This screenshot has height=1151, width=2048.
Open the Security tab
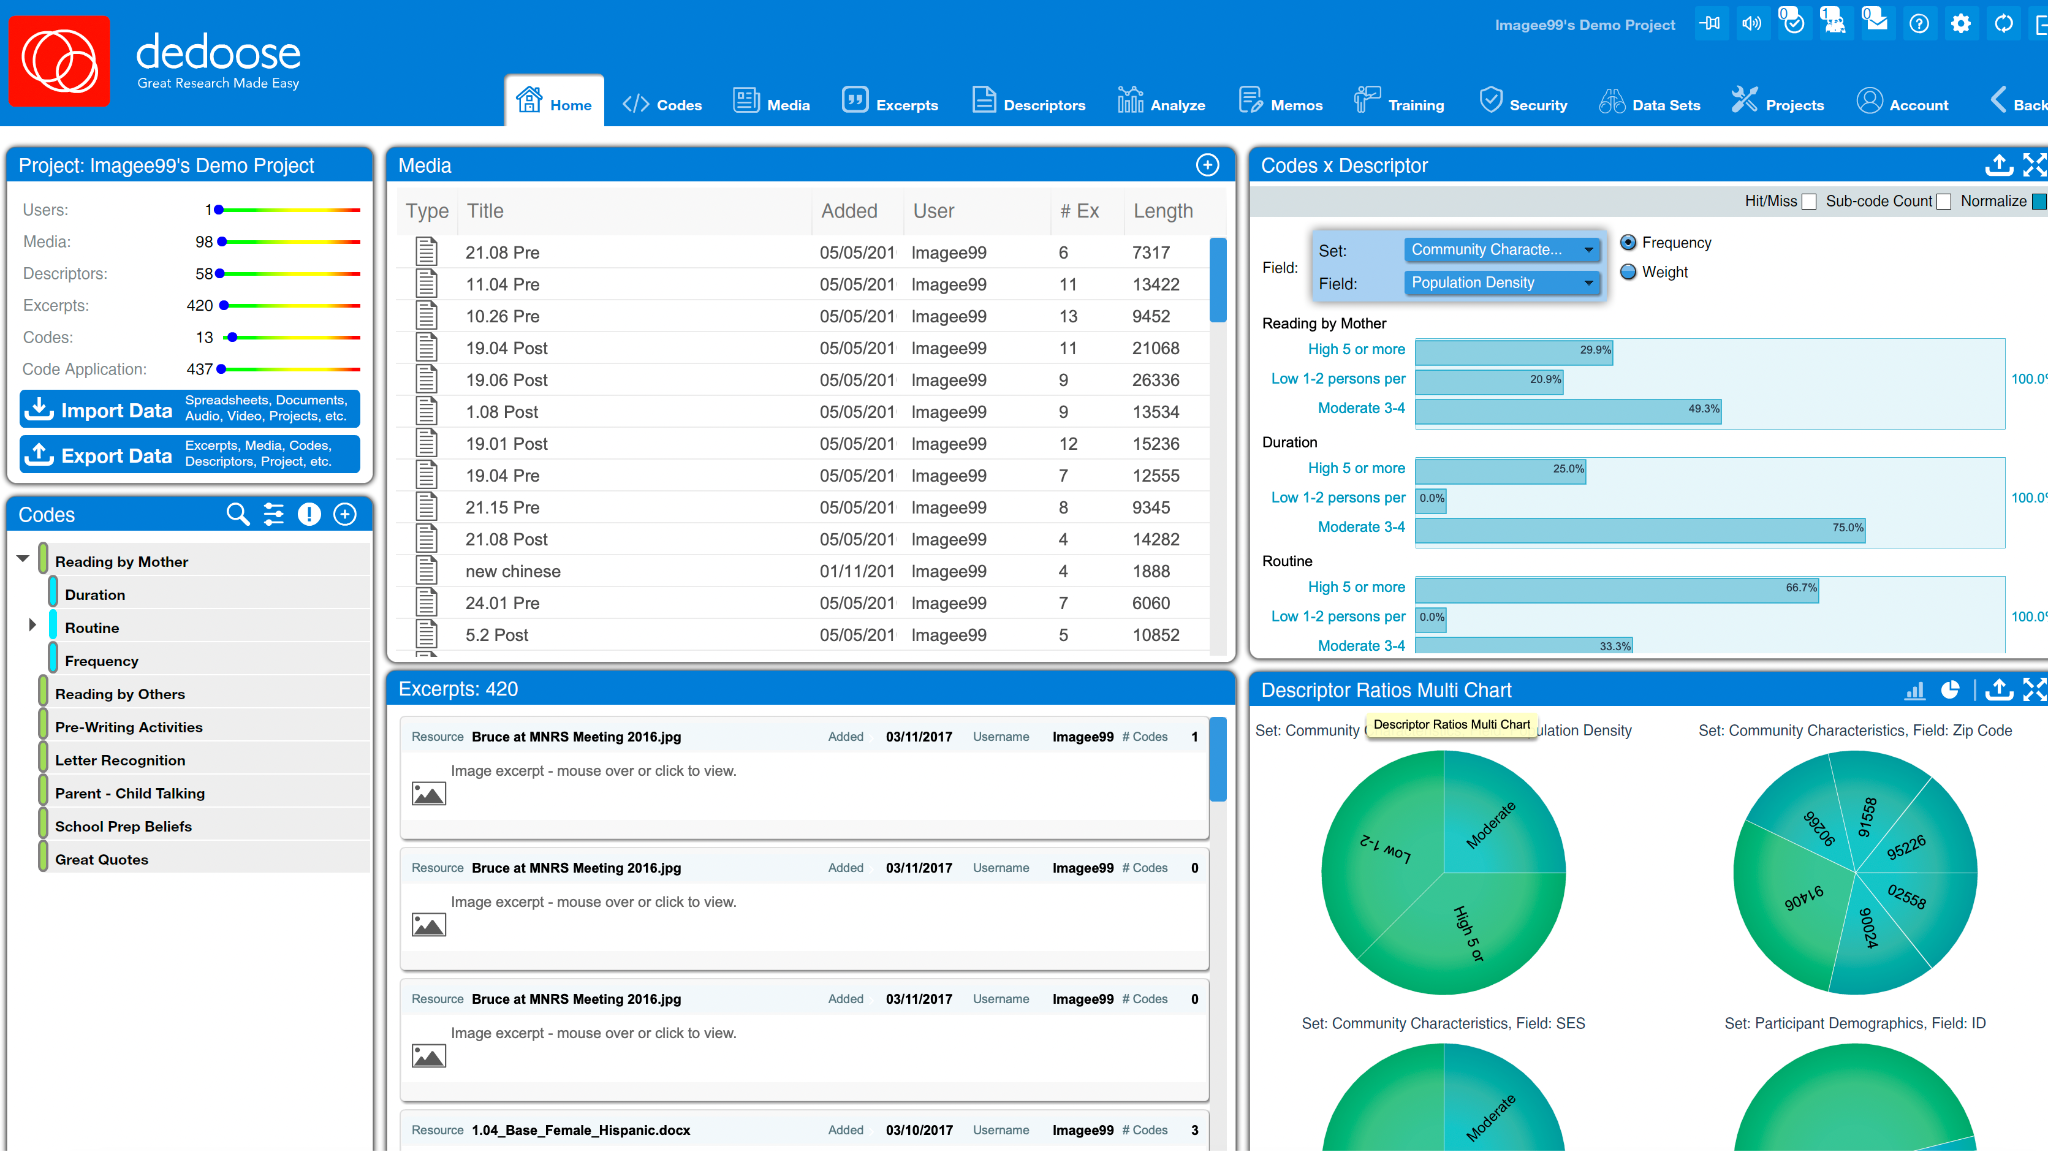[1523, 103]
